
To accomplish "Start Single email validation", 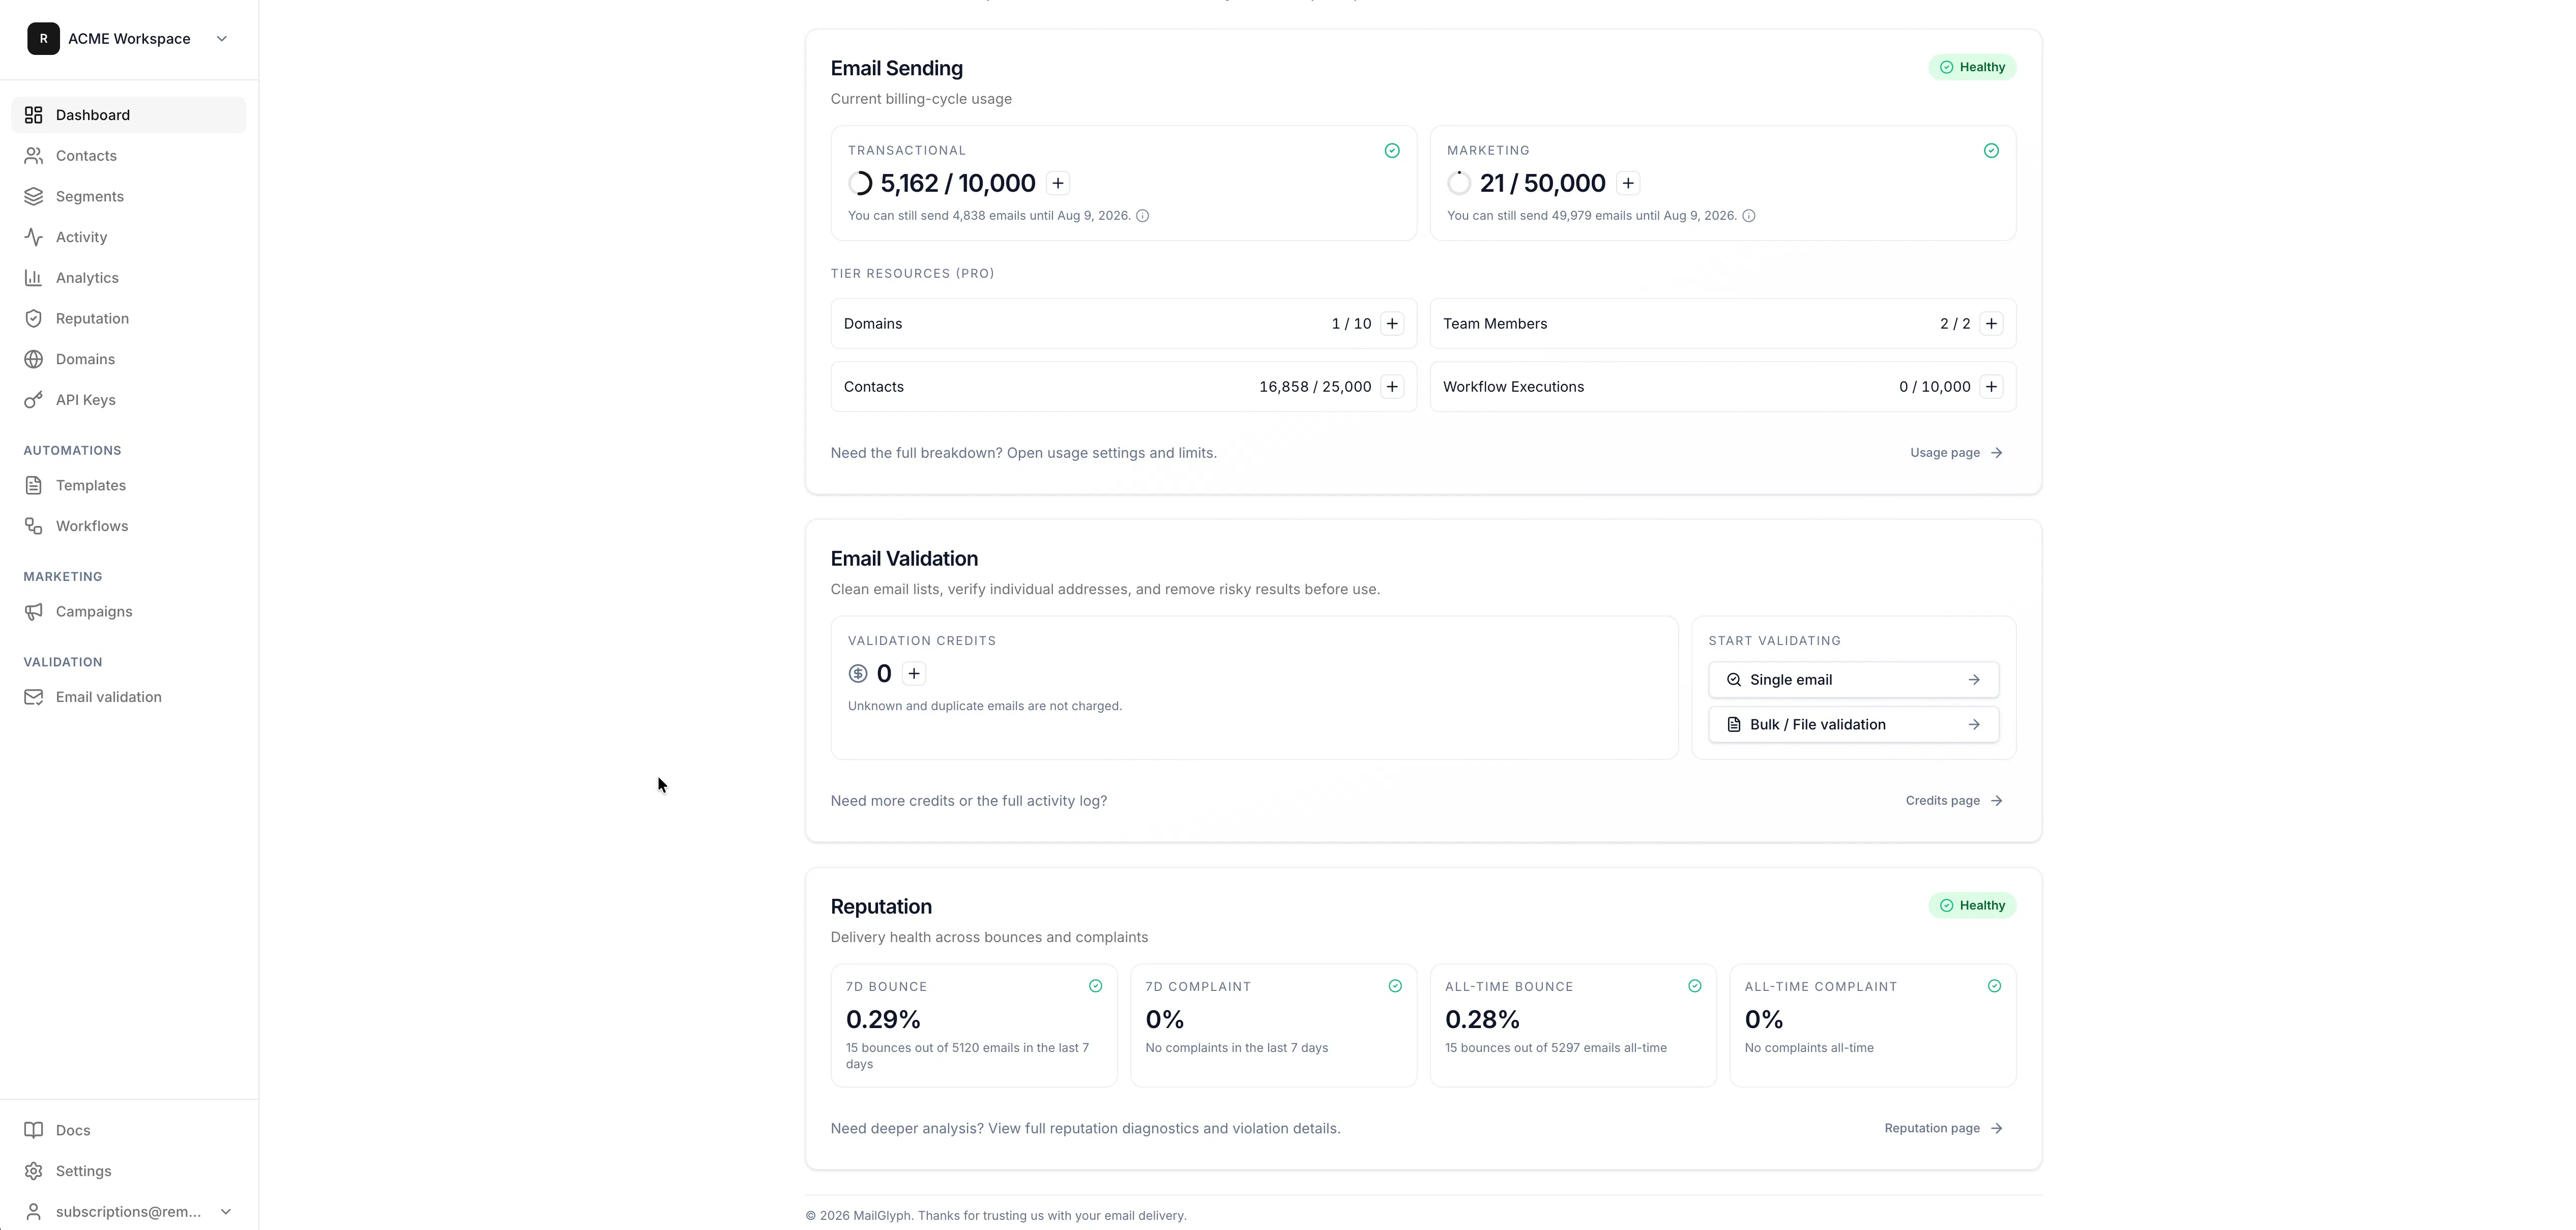I will click(1853, 680).
